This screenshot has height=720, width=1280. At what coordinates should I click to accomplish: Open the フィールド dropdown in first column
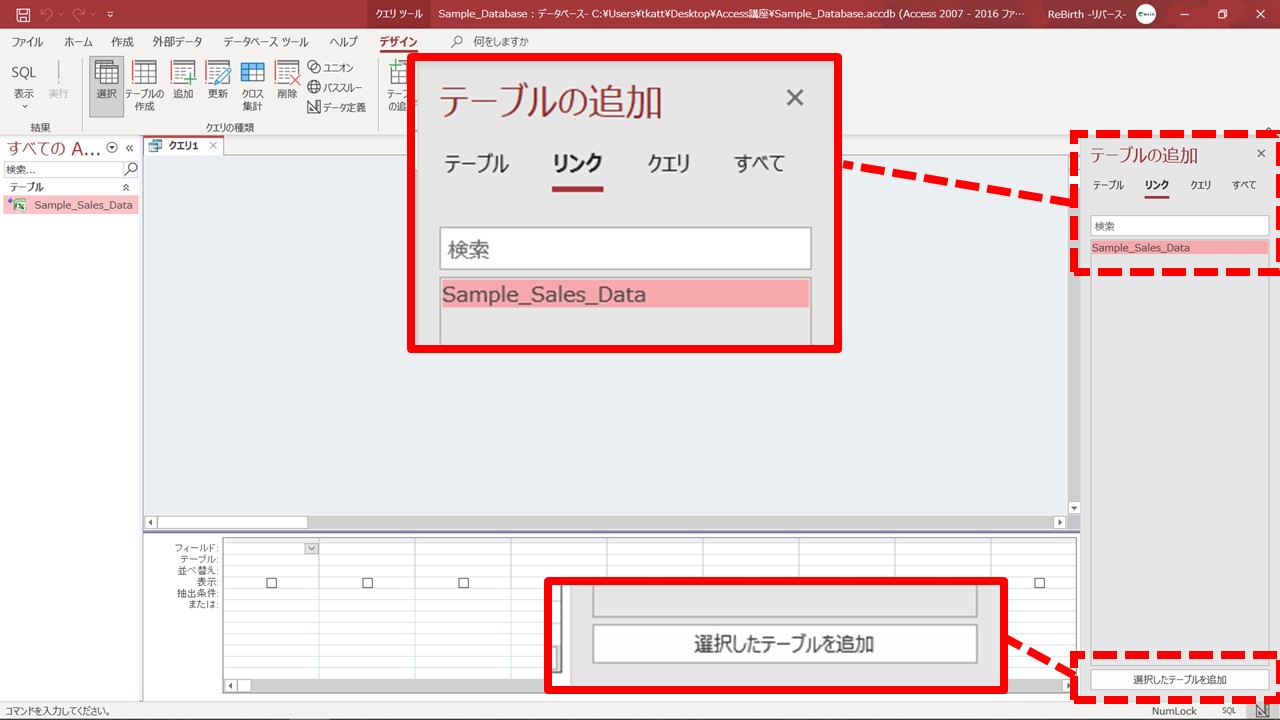(311, 548)
